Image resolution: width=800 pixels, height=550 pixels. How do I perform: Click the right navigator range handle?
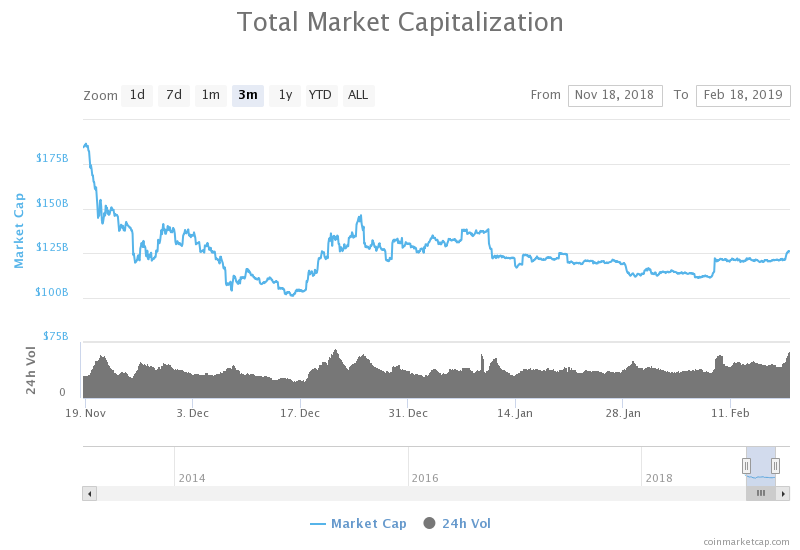775,465
